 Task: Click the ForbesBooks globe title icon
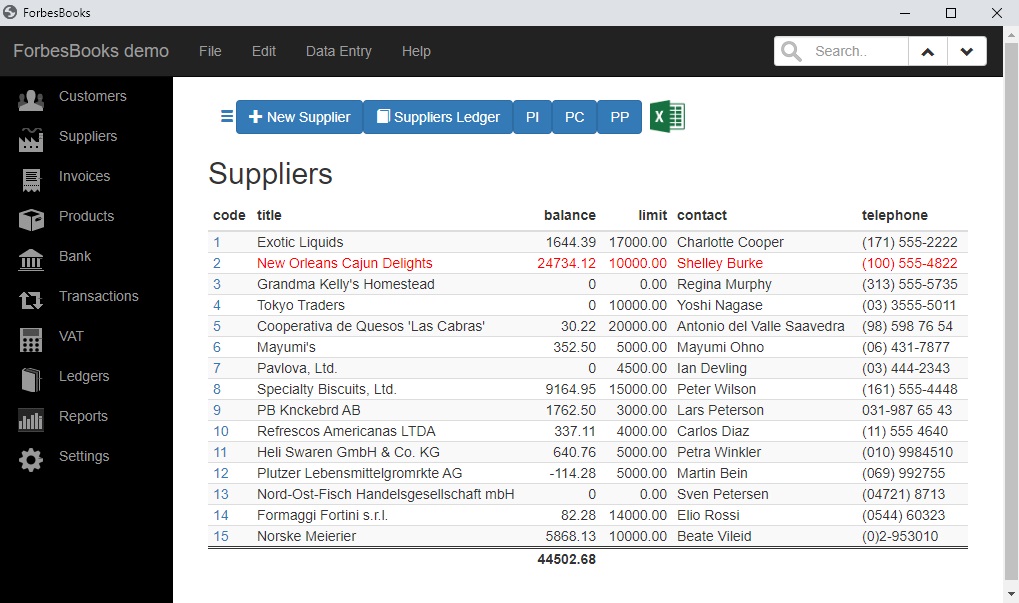pyautogui.click(x=10, y=12)
